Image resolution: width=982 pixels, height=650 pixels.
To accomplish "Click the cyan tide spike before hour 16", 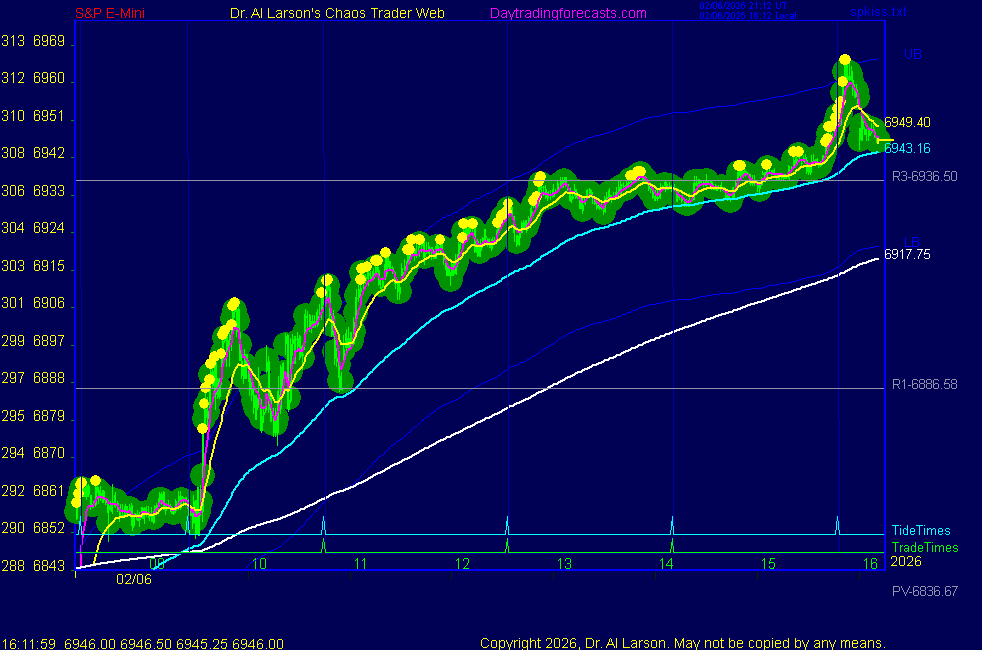I will 837,524.
